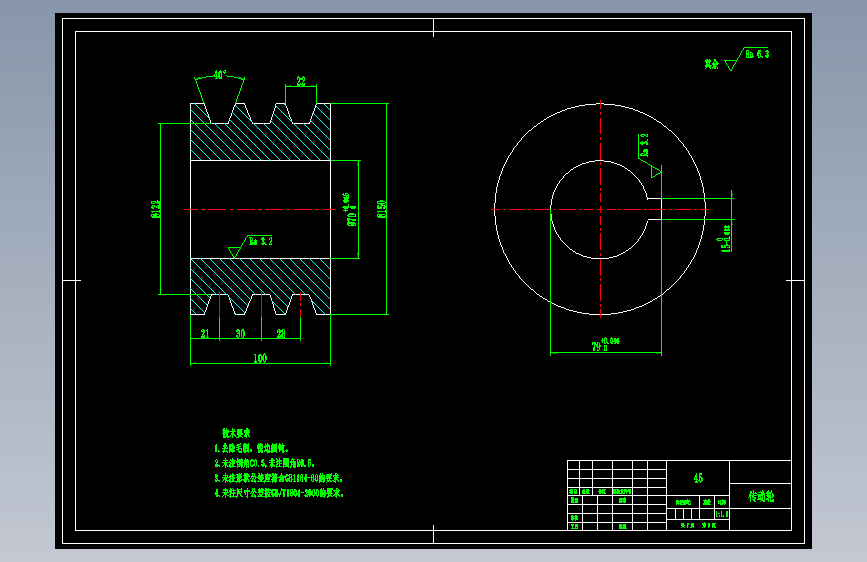Viewport: 867px width, 562px height.
Task: Select the 45 material cell in title block
Action: (x=698, y=478)
